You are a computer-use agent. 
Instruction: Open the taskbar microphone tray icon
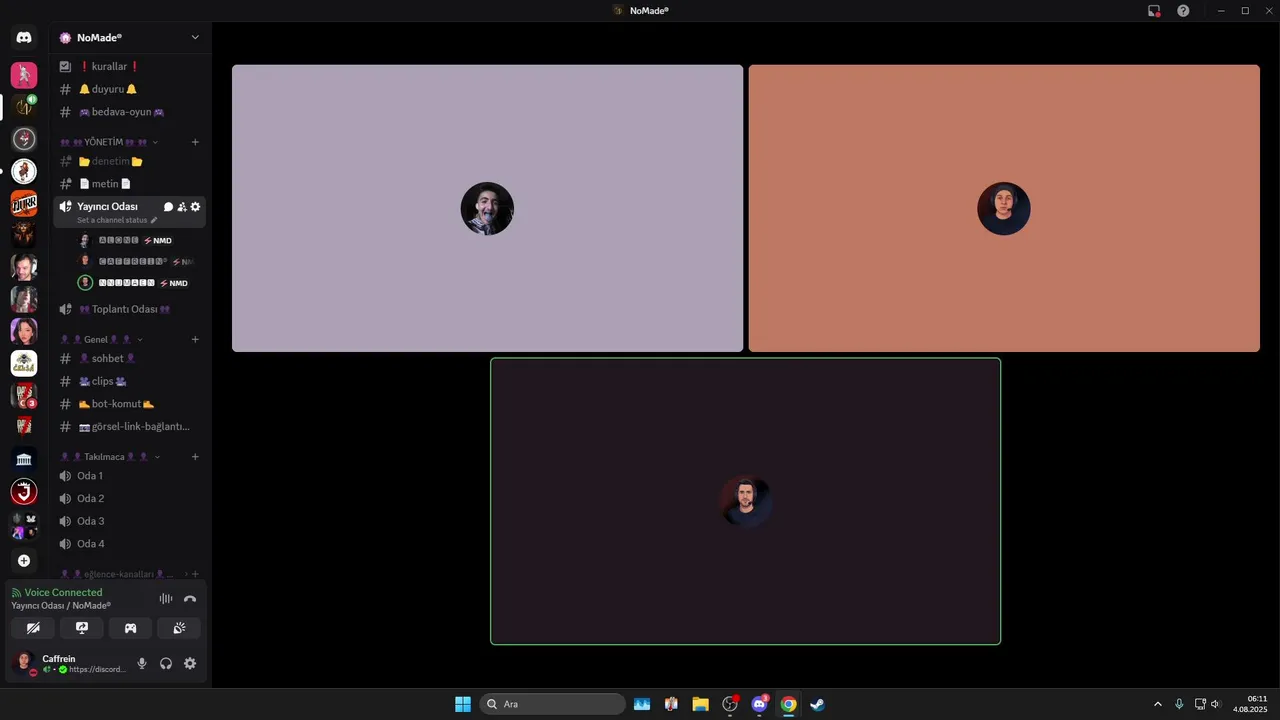(1179, 704)
